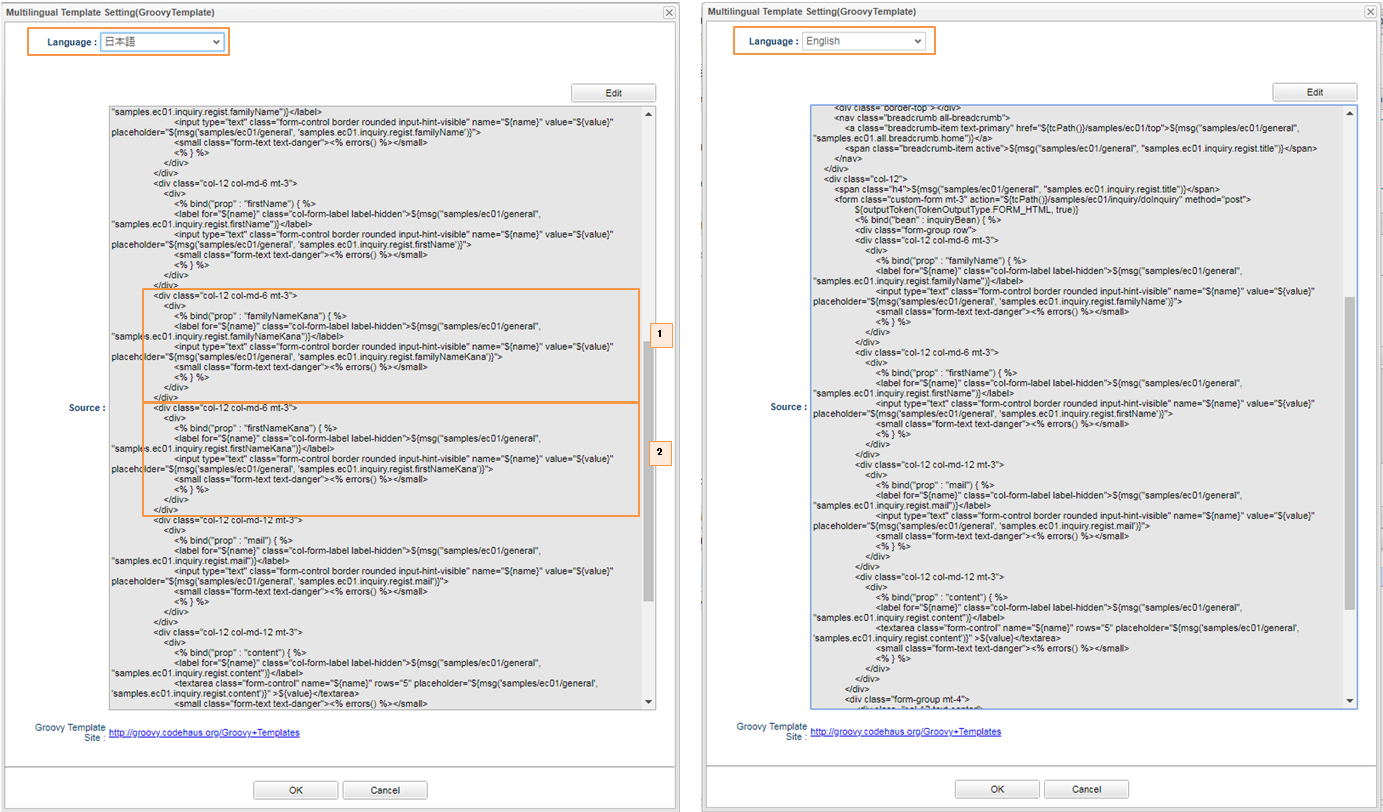Click the firstNameKana bind line in source
This screenshot has height=812, width=1383.
coord(255,427)
